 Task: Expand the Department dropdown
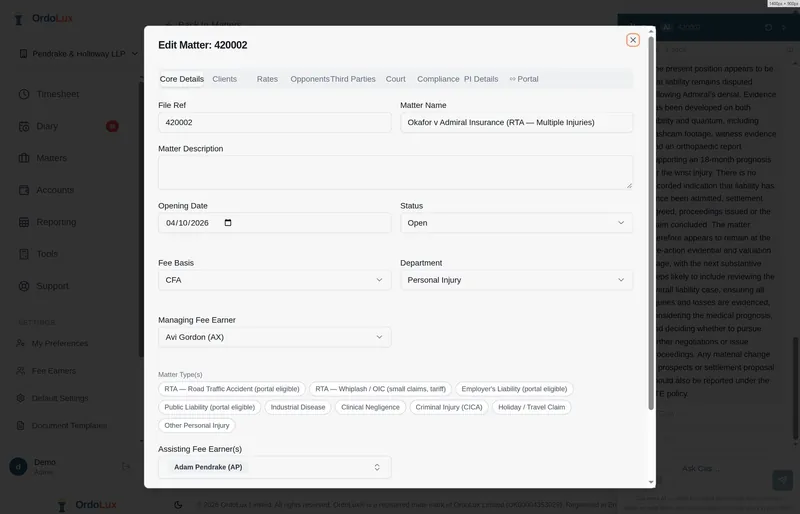pyautogui.click(x=516, y=280)
